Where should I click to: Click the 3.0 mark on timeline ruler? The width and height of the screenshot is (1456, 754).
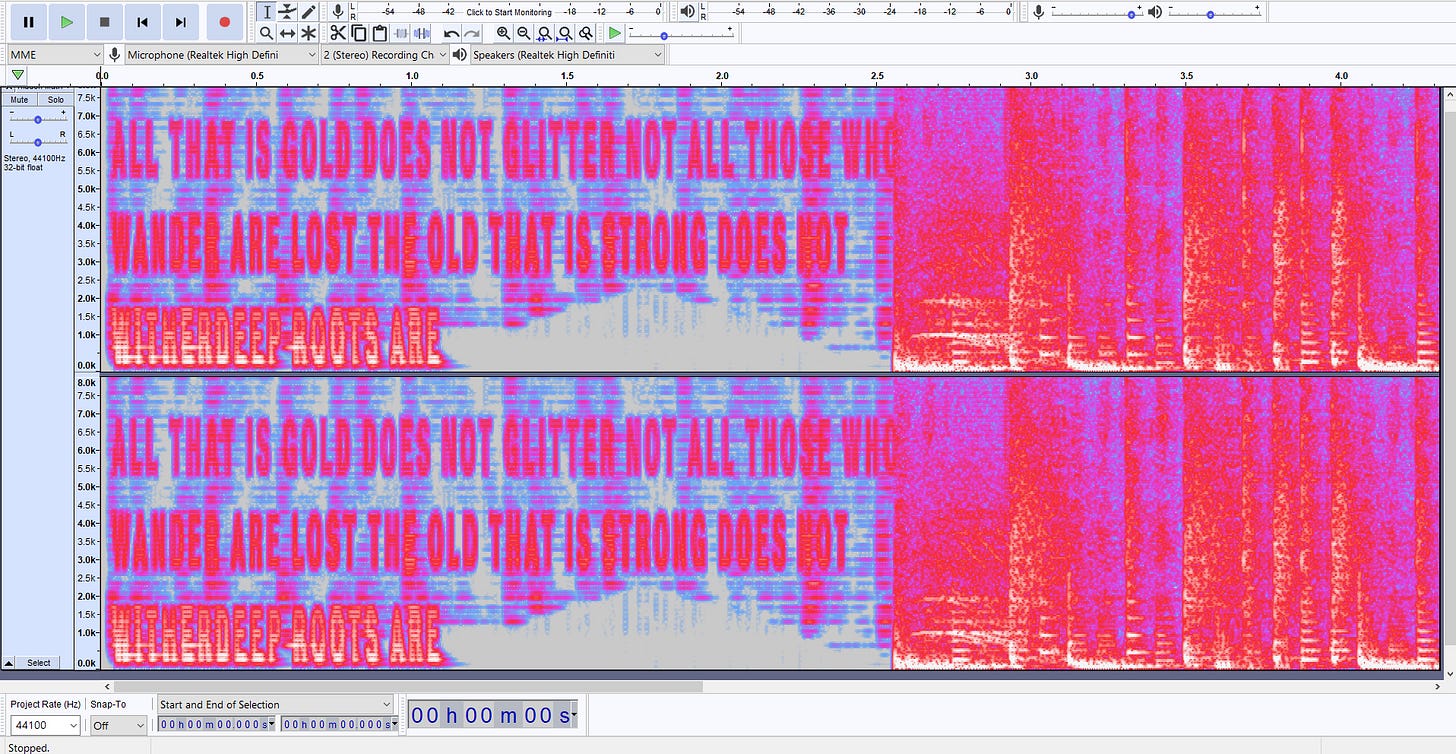[1031, 76]
